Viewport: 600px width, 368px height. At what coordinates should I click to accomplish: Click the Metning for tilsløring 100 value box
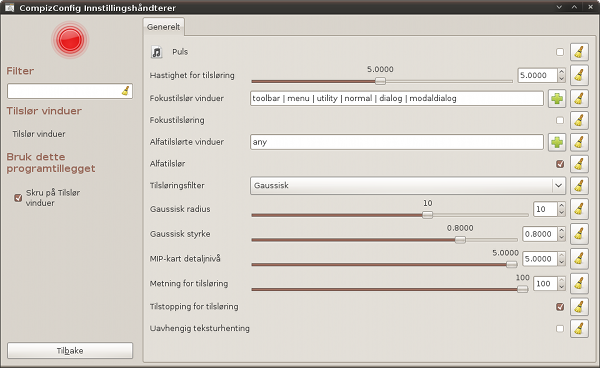pos(545,283)
